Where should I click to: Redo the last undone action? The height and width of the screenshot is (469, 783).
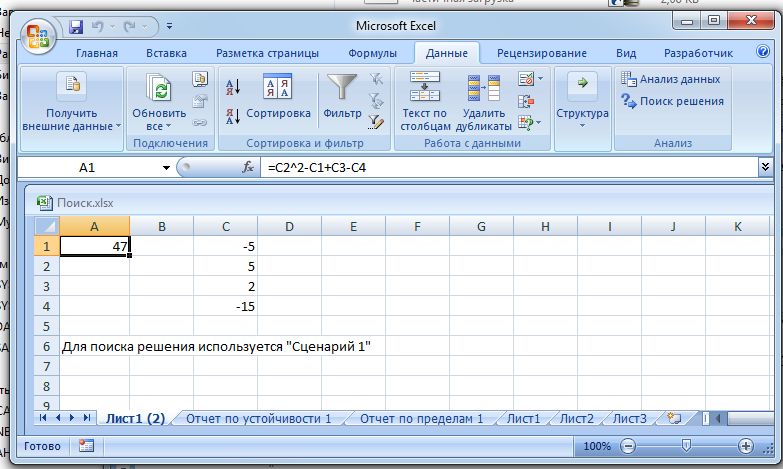[130, 26]
